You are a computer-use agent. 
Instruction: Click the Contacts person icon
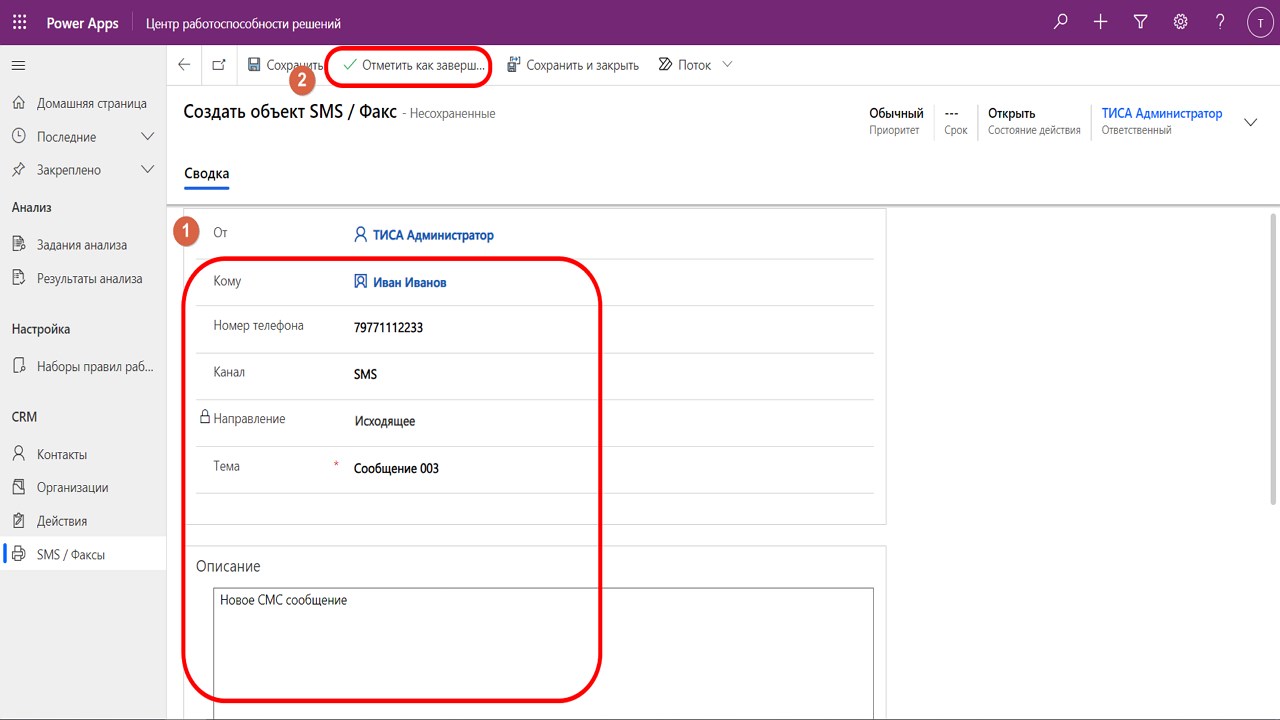pyautogui.click(x=18, y=454)
